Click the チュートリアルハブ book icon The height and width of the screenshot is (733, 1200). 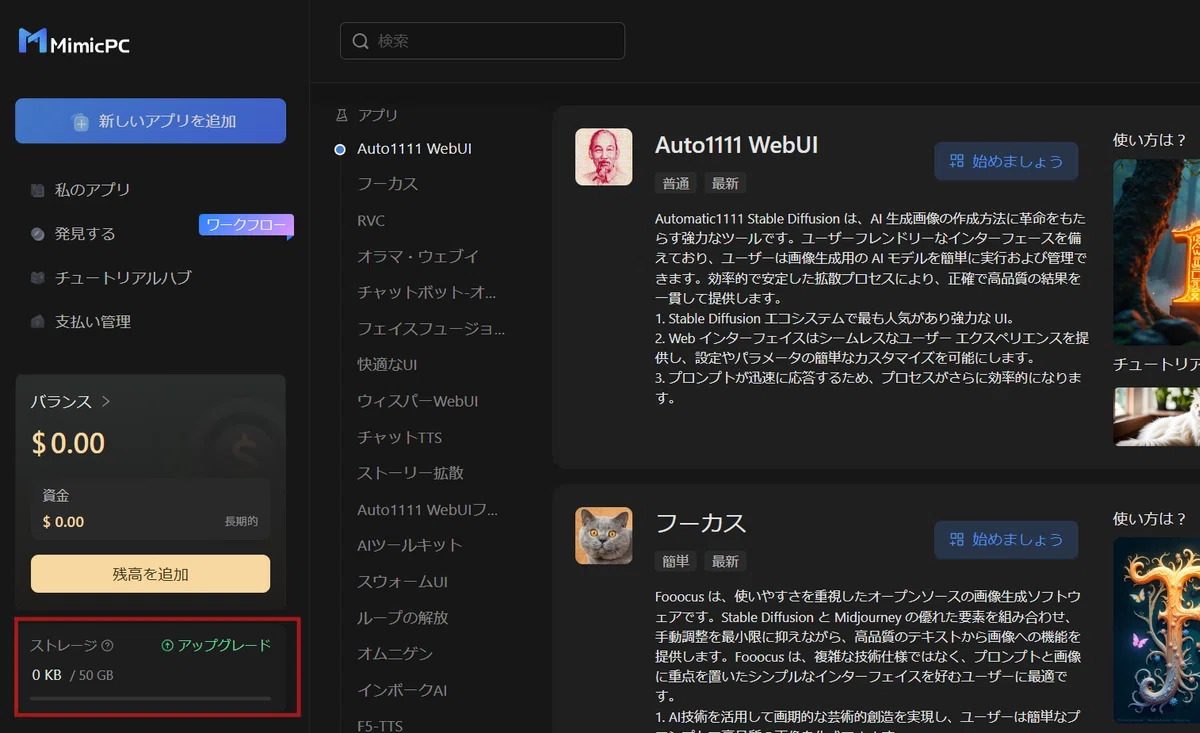tap(37, 278)
